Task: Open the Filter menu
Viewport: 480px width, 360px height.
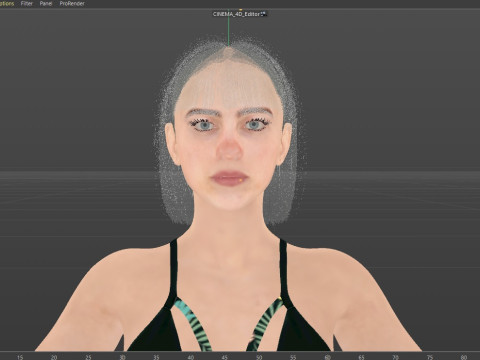Action: (27, 4)
